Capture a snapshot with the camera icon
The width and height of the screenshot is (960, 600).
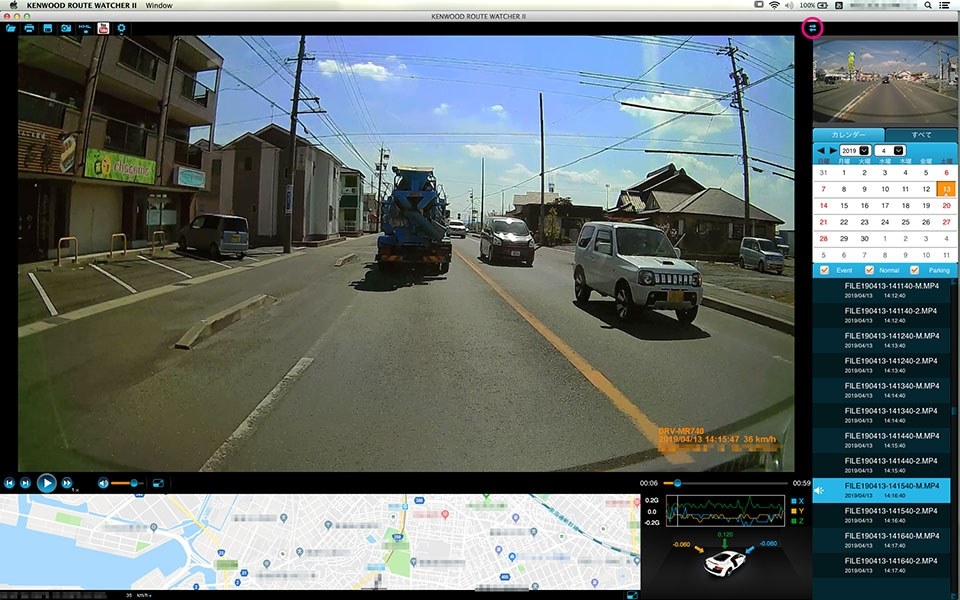65,28
